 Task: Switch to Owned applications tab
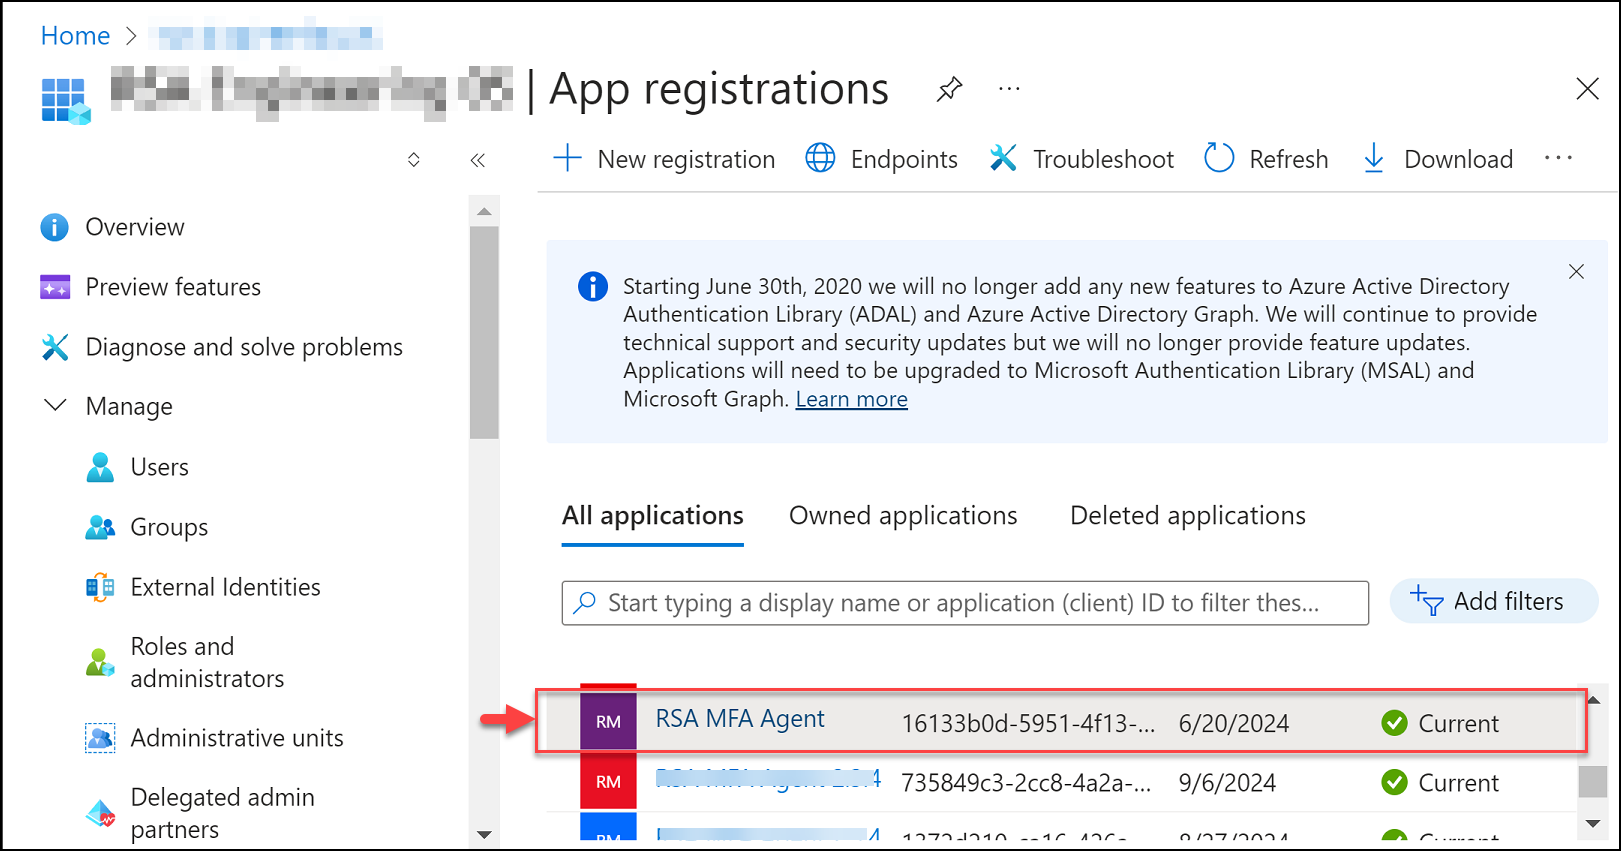point(902,515)
